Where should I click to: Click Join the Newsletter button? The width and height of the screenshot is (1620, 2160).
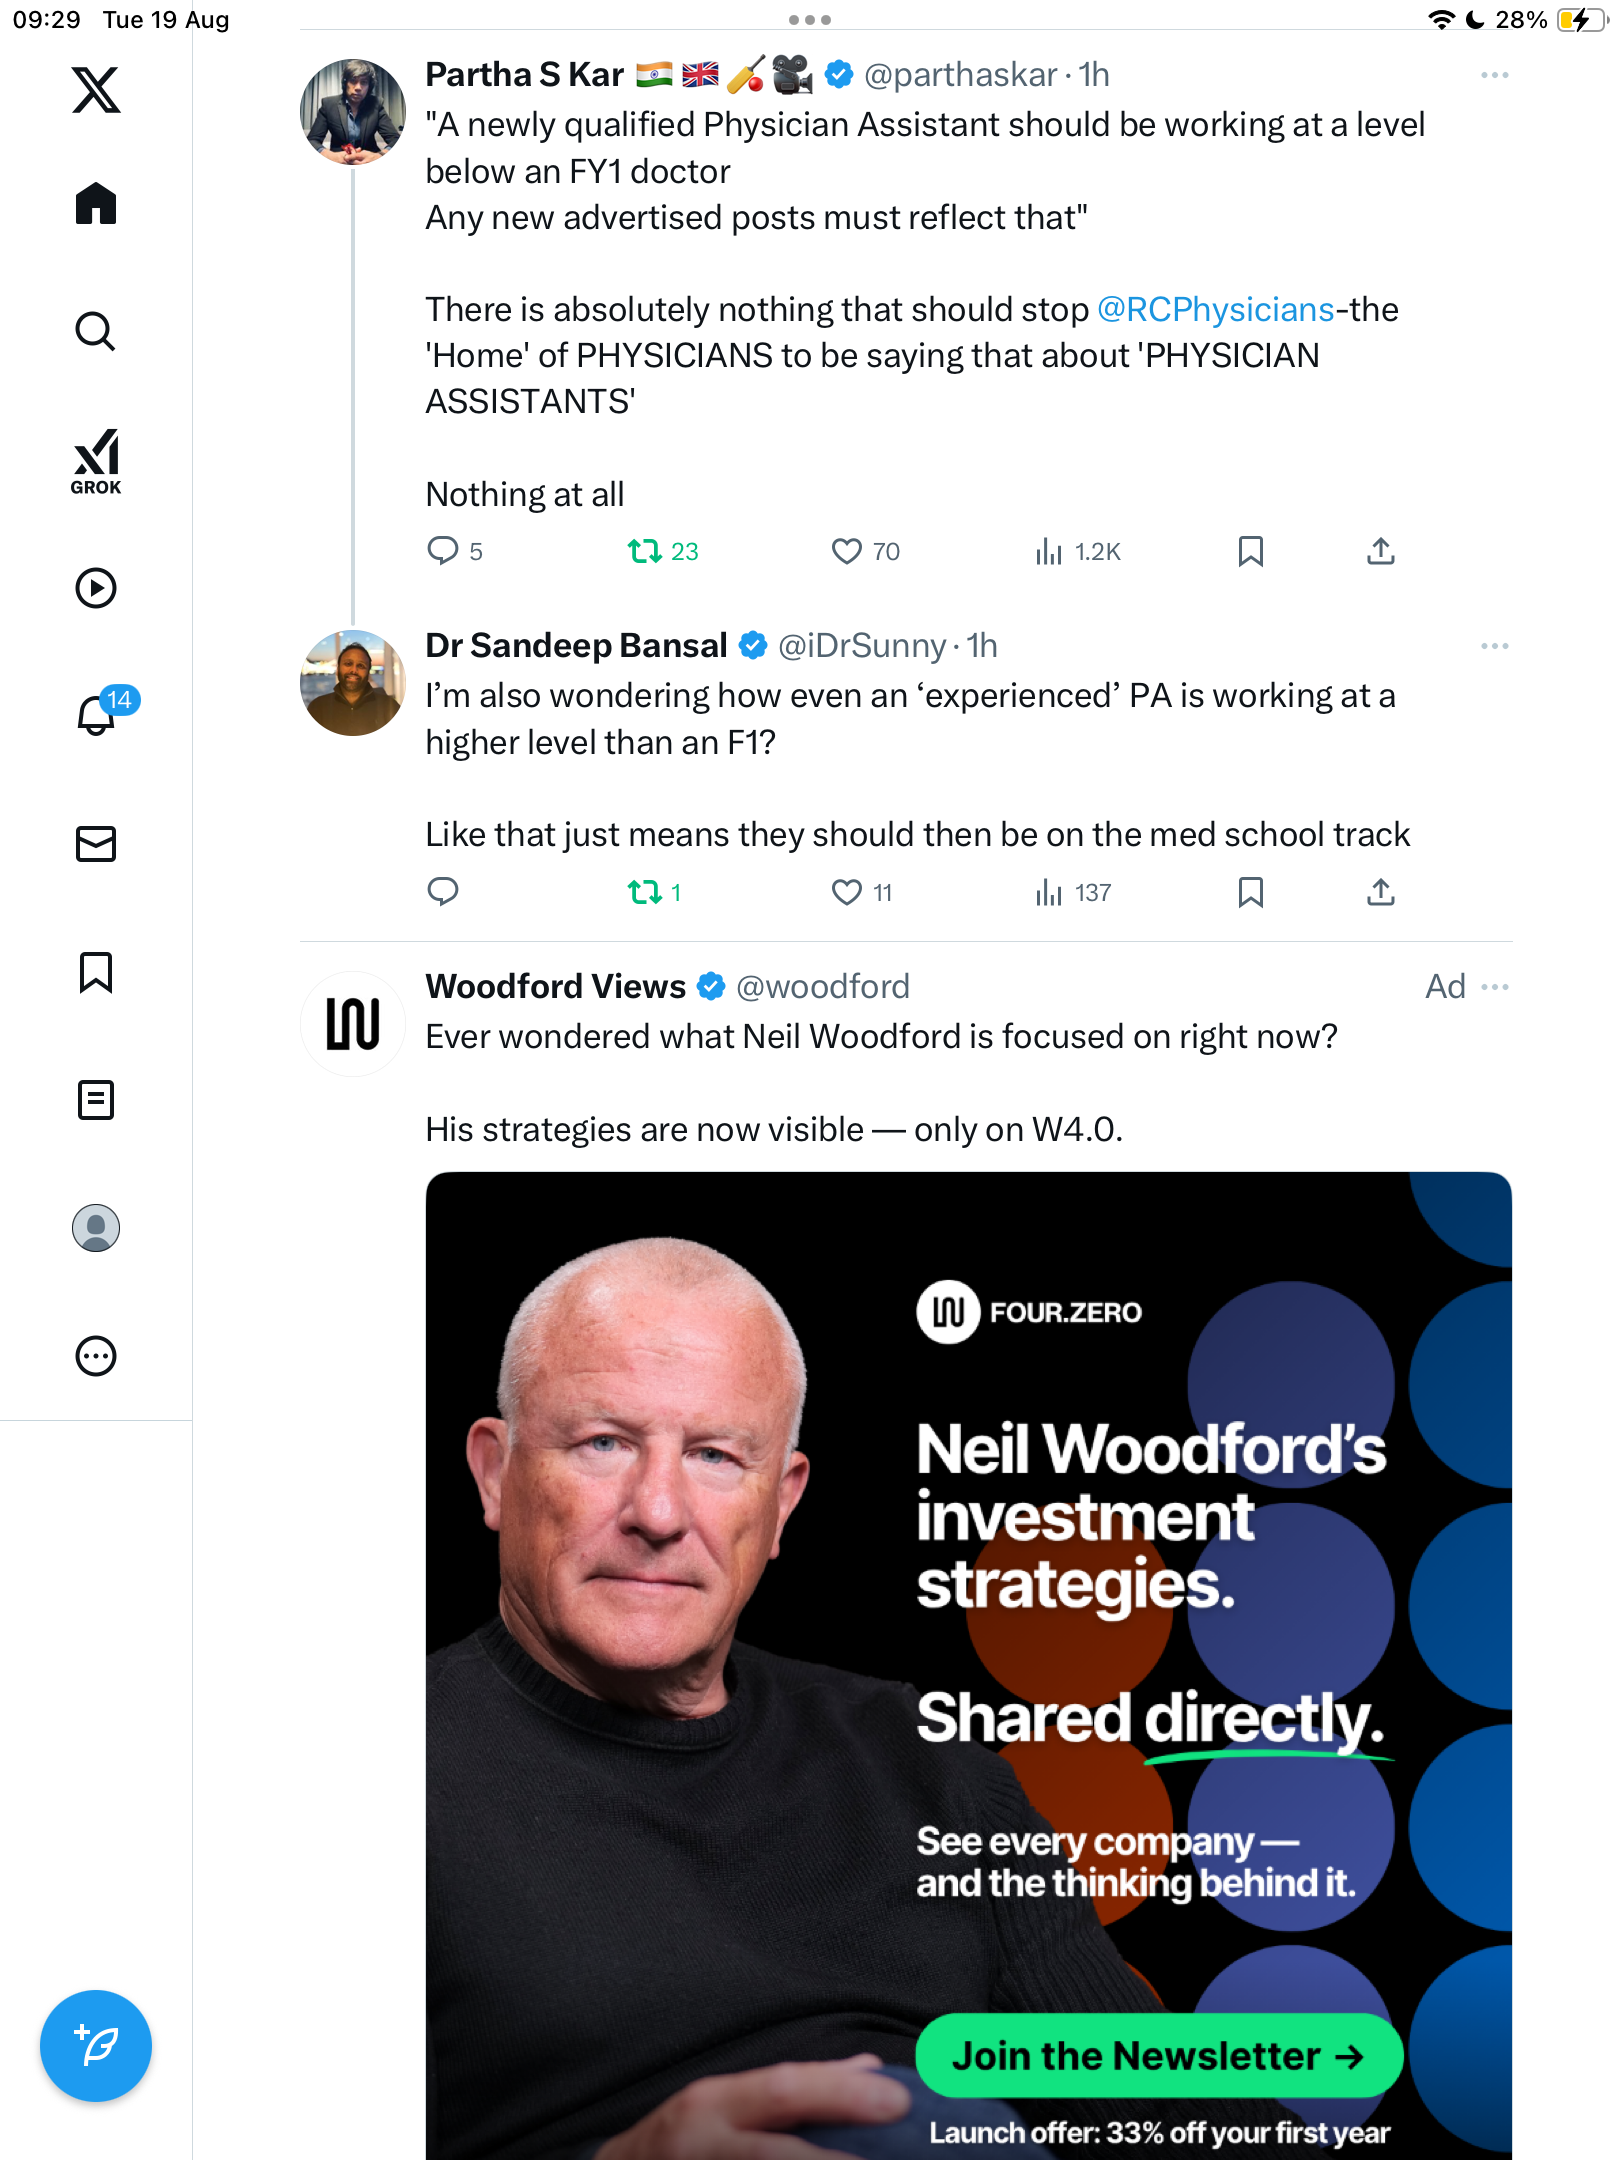1159,2056
